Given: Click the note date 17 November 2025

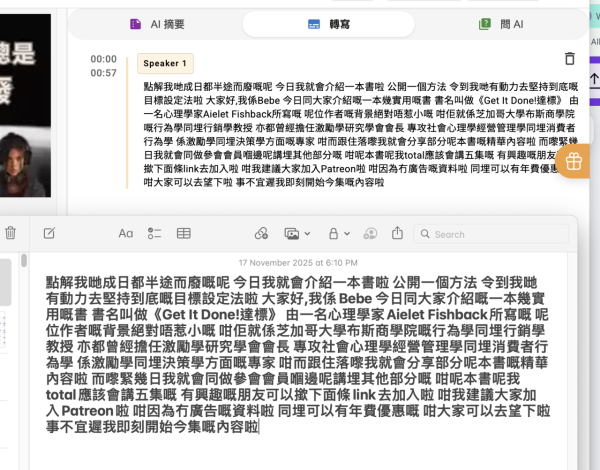Looking at the screenshot, I should coord(298,263).
